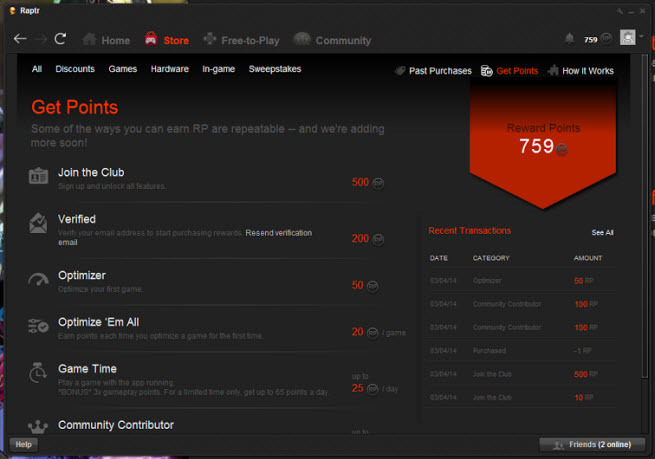Open Past Purchases
The height and width of the screenshot is (459, 655).
(434, 71)
